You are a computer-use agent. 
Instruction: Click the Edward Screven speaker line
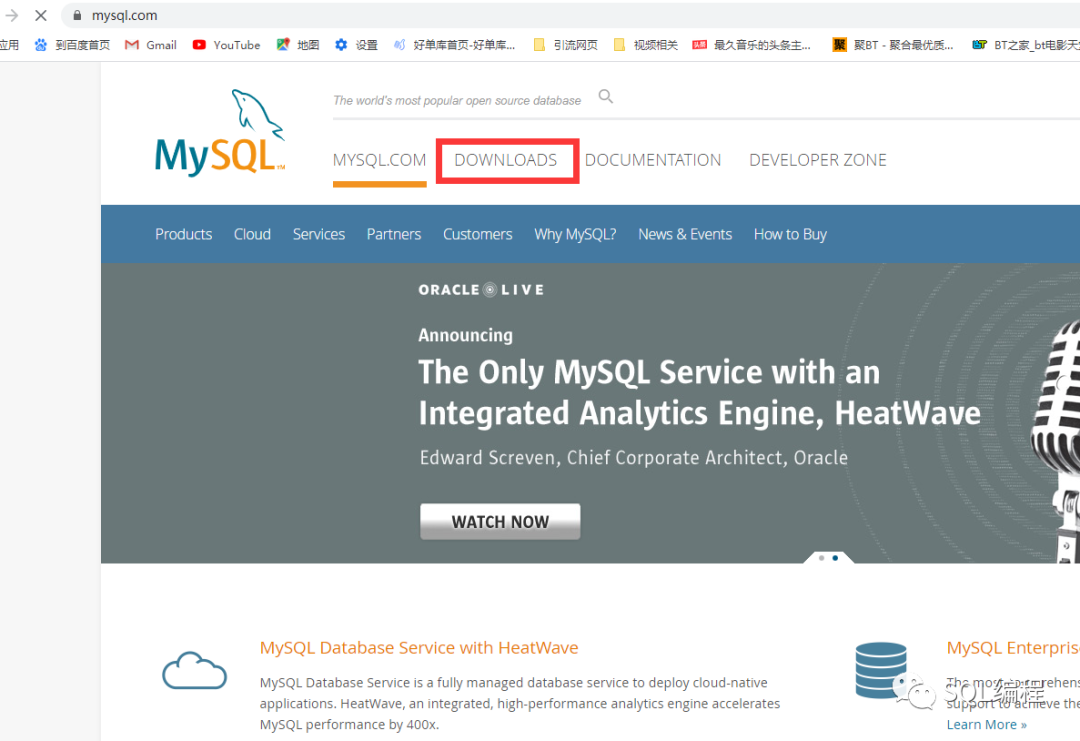pyautogui.click(x=634, y=458)
